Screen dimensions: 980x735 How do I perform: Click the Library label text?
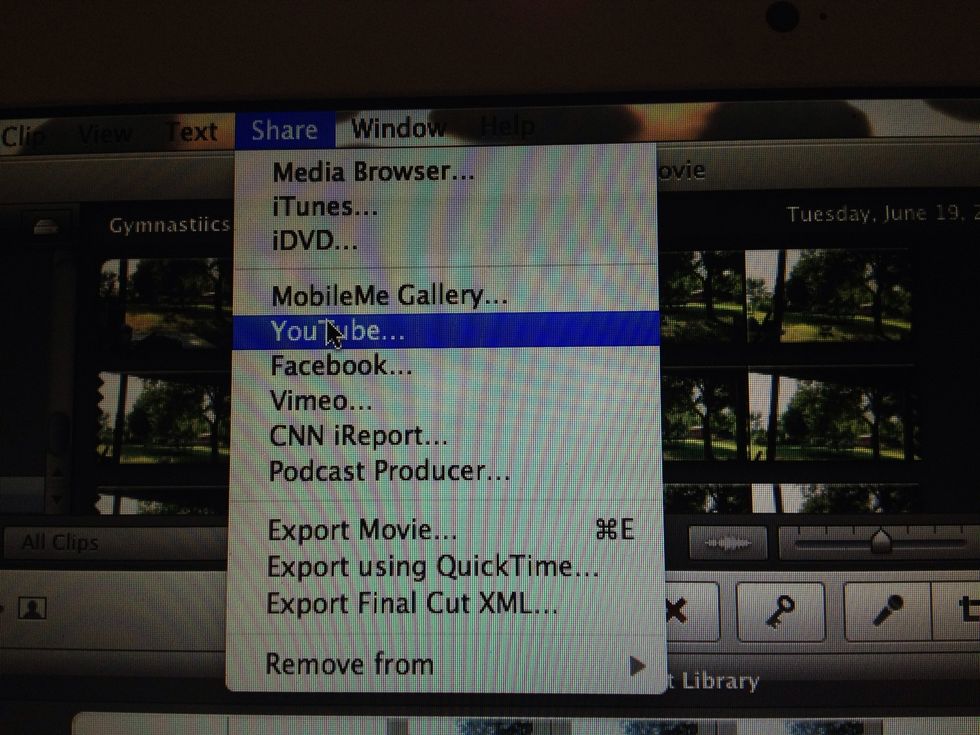(x=720, y=681)
